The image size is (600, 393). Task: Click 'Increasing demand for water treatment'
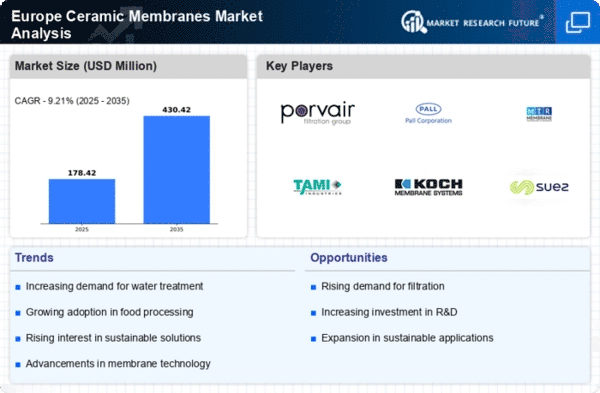coord(114,286)
